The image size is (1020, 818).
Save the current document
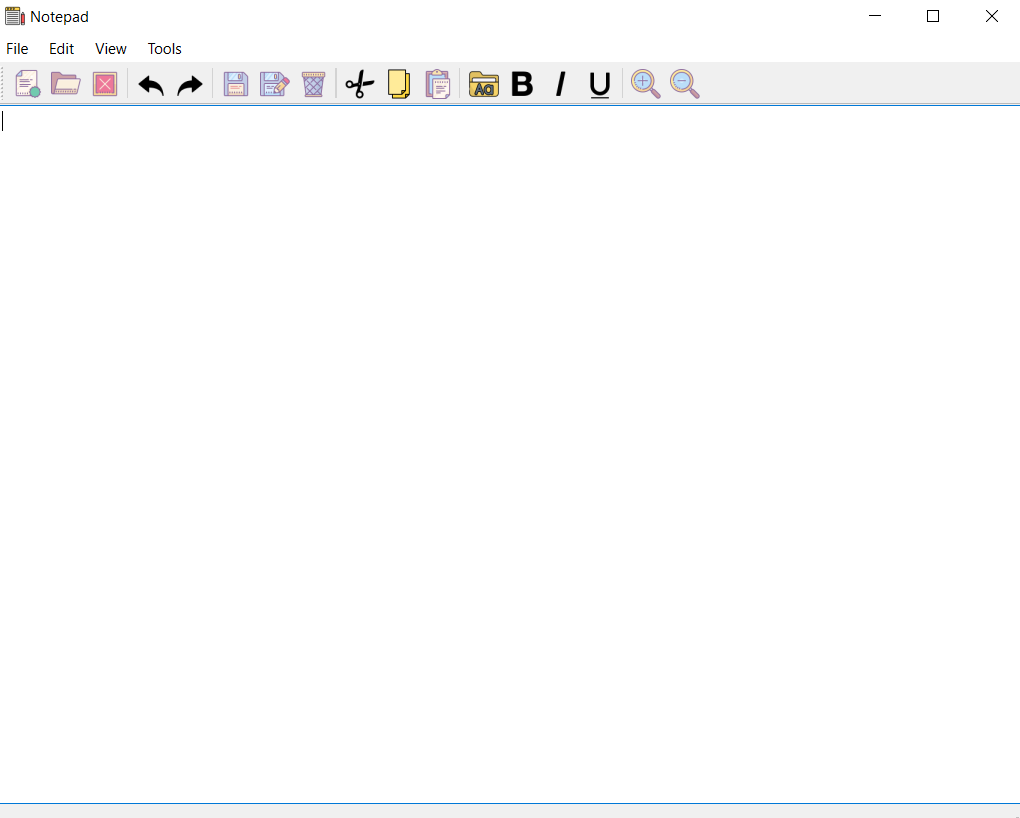[235, 84]
